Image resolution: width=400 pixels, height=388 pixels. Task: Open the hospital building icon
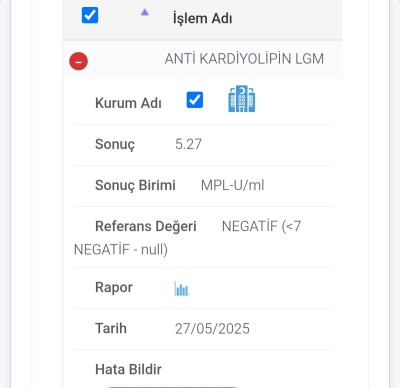click(242, 99)
